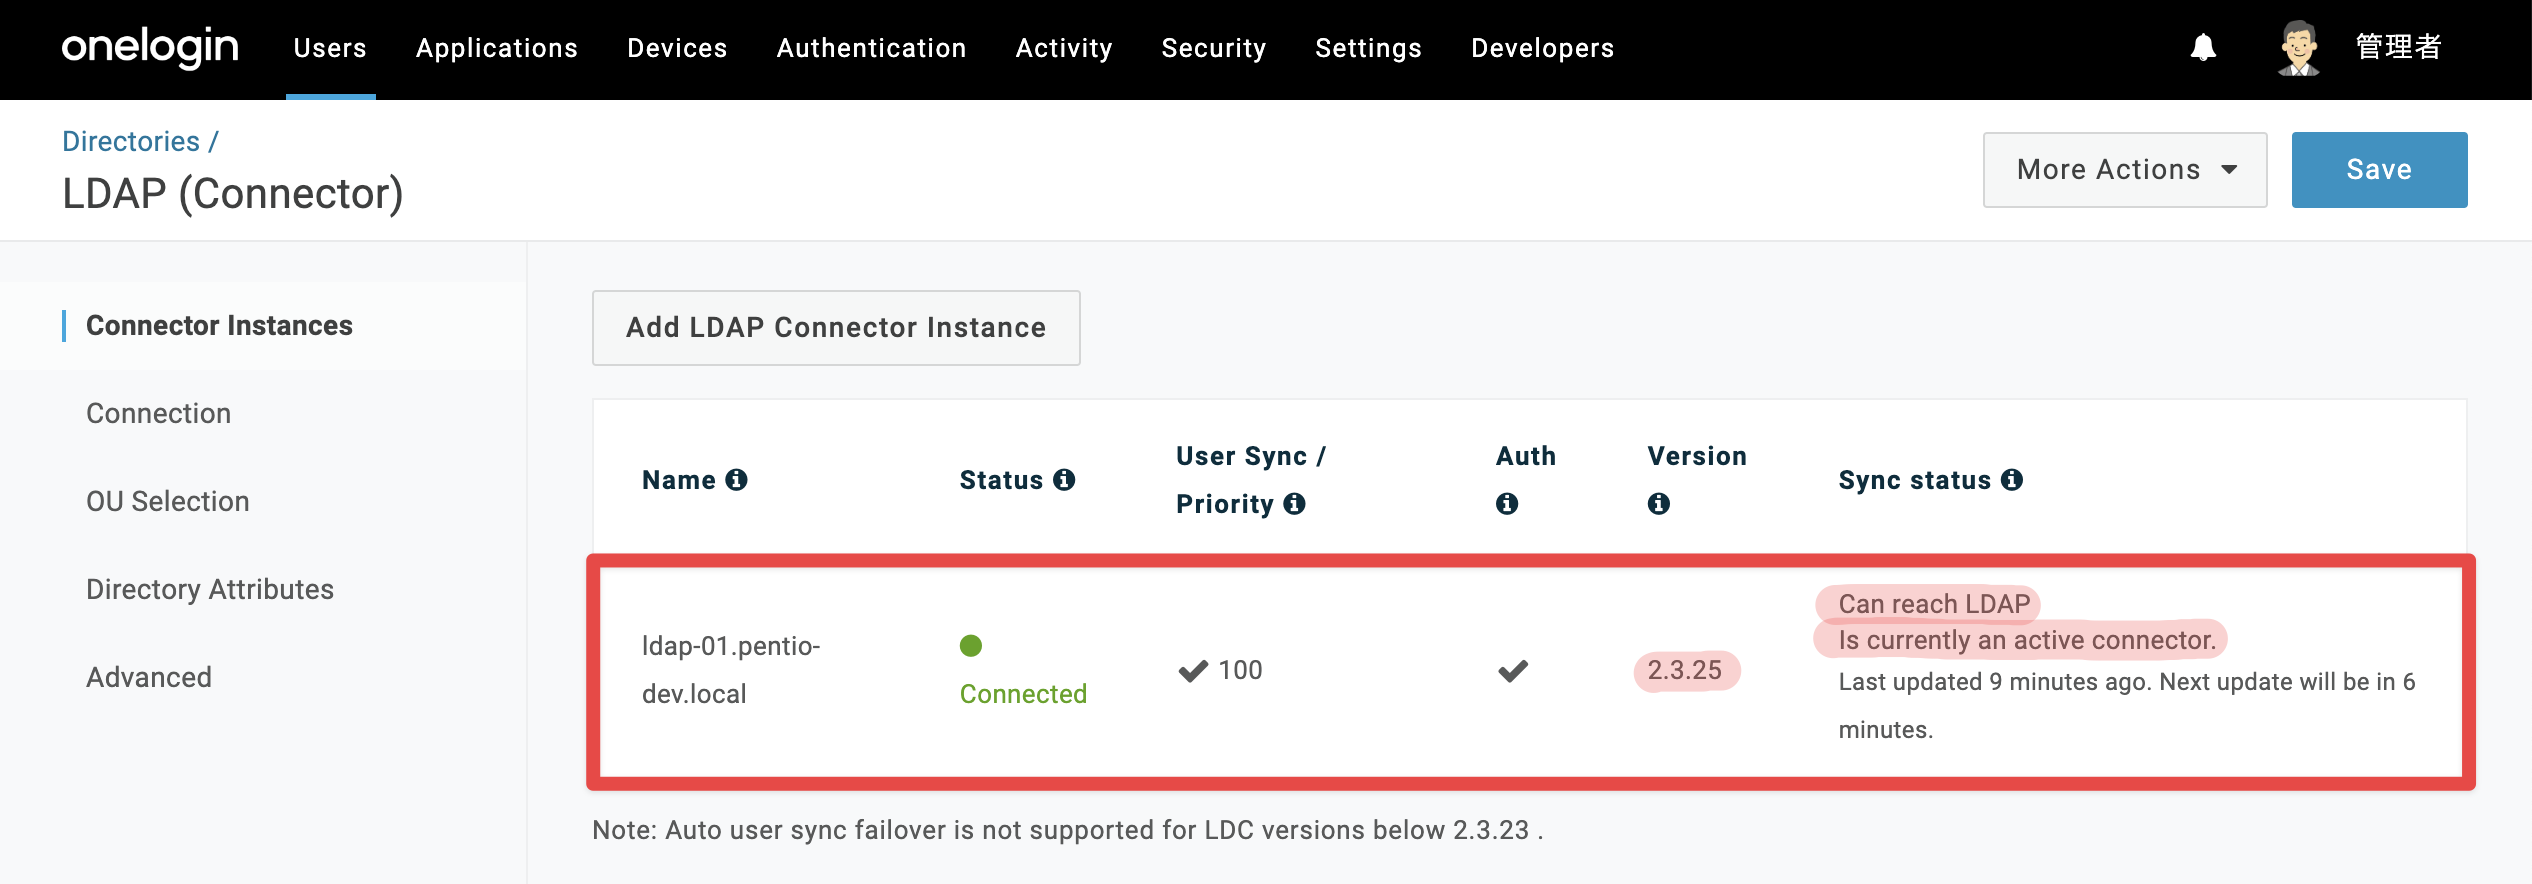Open the Applications menu
This screenshot has height=884, width=2532.
[x=497, y=48]
